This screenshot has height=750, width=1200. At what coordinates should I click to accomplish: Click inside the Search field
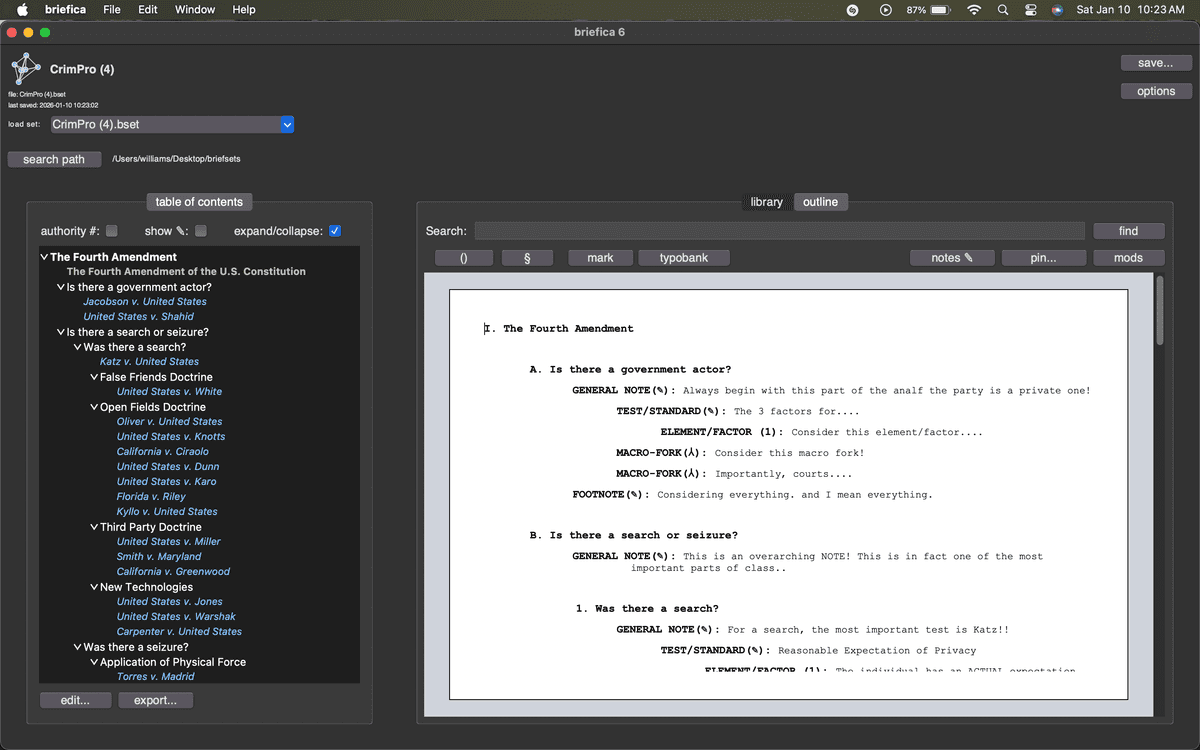pos(770,231)
